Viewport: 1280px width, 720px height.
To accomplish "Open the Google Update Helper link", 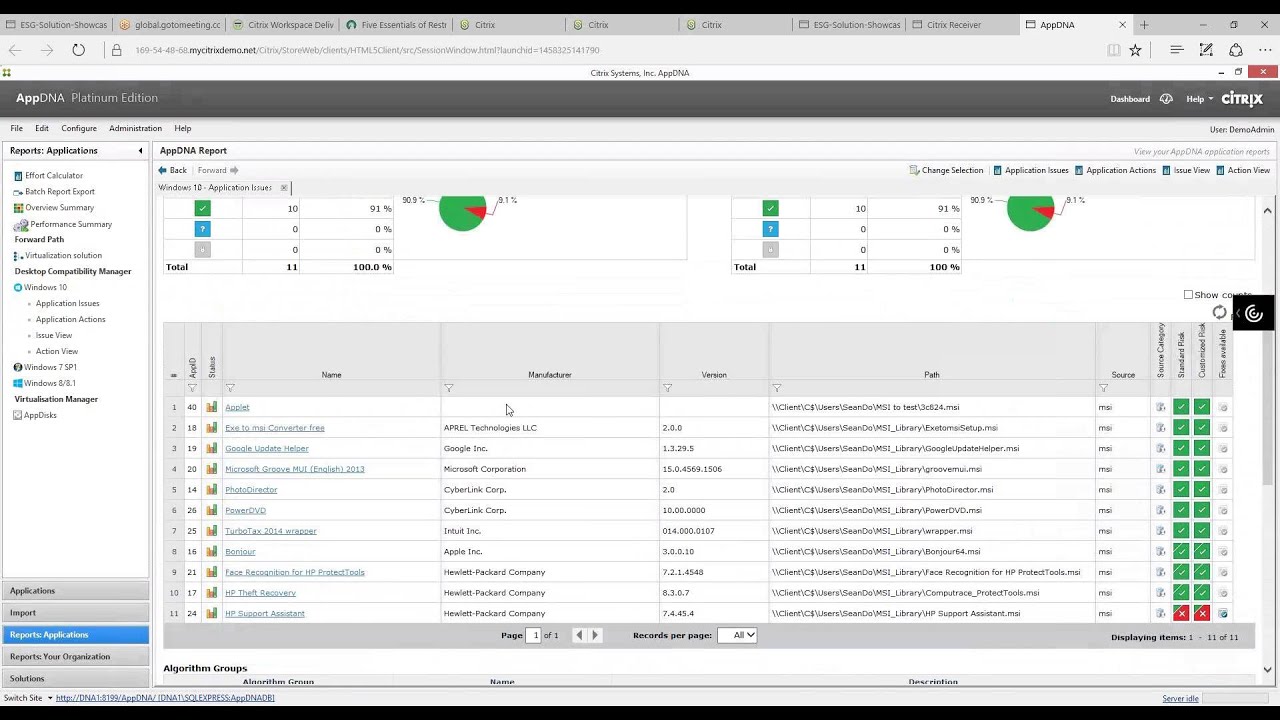I will tap(267, 448).
